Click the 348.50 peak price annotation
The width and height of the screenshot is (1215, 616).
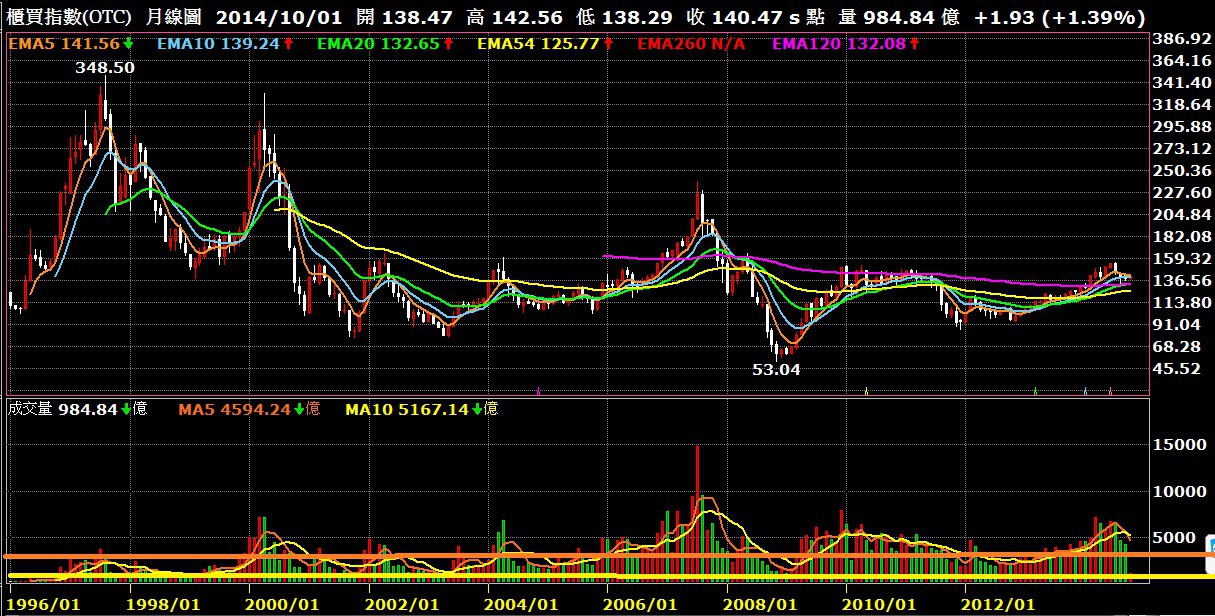point(105,66)
